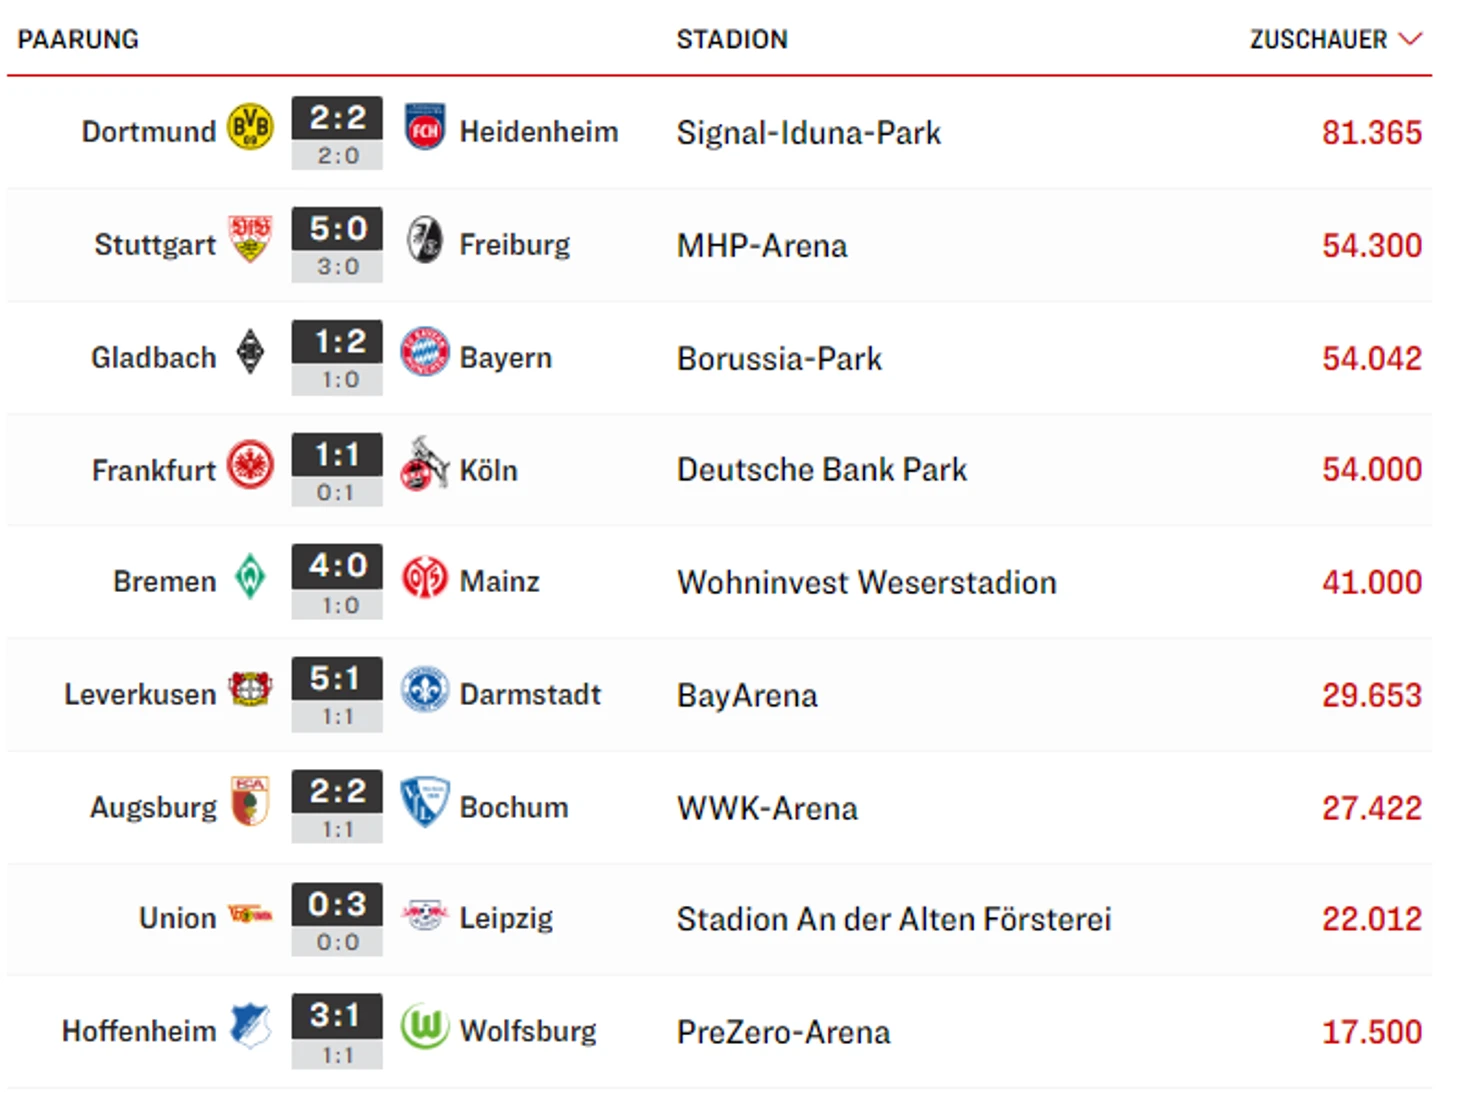The width and height of the screenshot is (1460, 1099).
Task: Select the Werder Bremen diamond logo
Action: [250, 577]
